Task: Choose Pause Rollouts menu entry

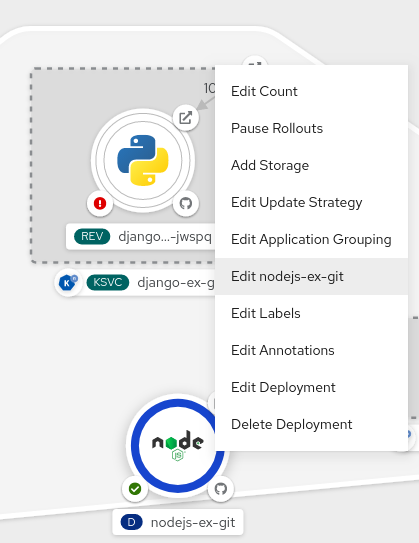Action: pyautogui.click(x=311, y=128)
